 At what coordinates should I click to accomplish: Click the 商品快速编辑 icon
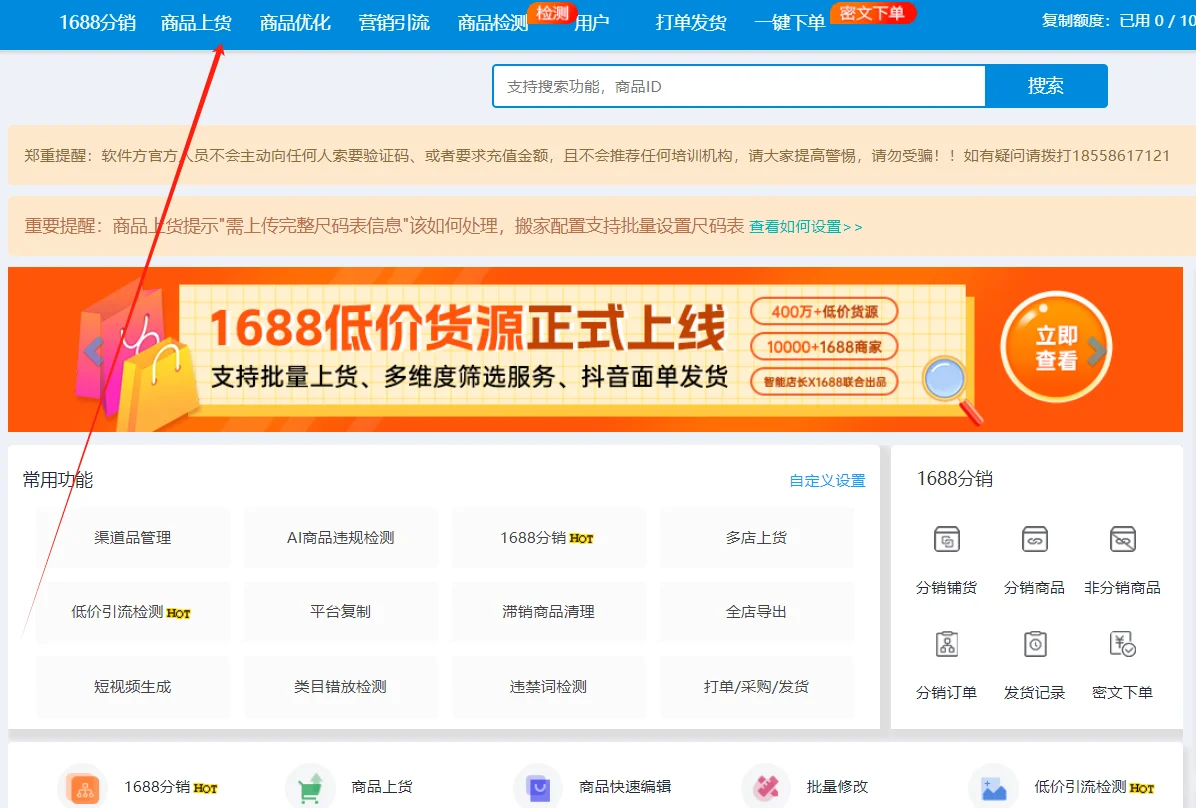538,786
